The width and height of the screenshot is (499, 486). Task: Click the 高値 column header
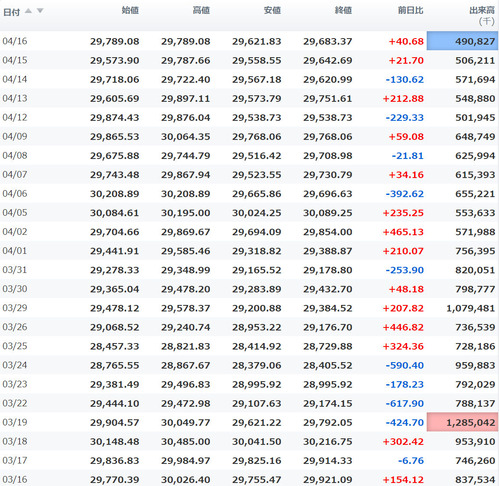point(201,11)
